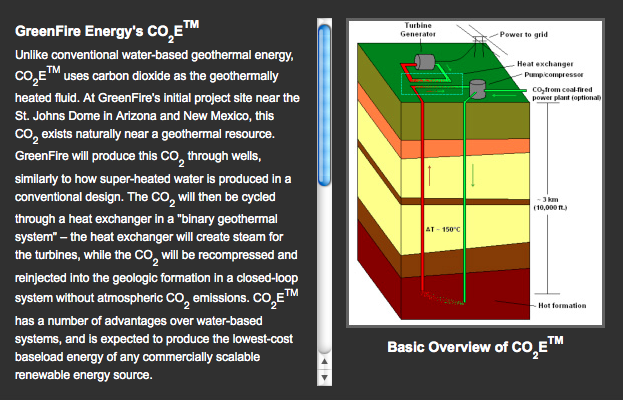This screenshot has height=400, width=623.
Task: Click the scrollbar track below the blue thumb
Action: pyautogui.click(x=324, y=270)
